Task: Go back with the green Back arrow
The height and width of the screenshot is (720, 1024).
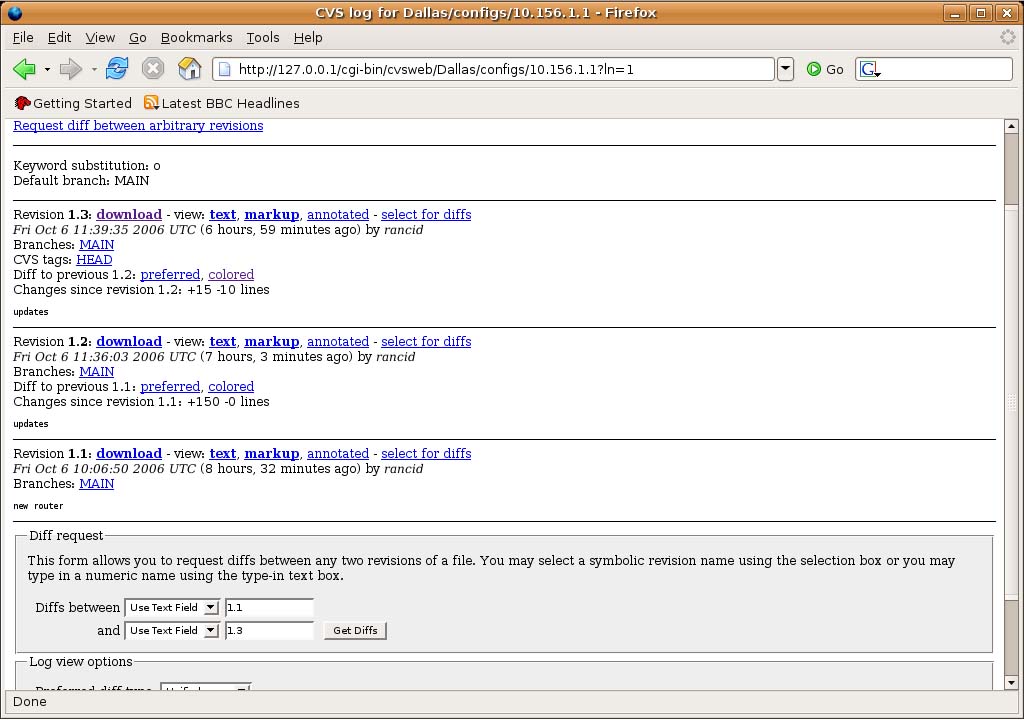Action: tap(24, 69)
